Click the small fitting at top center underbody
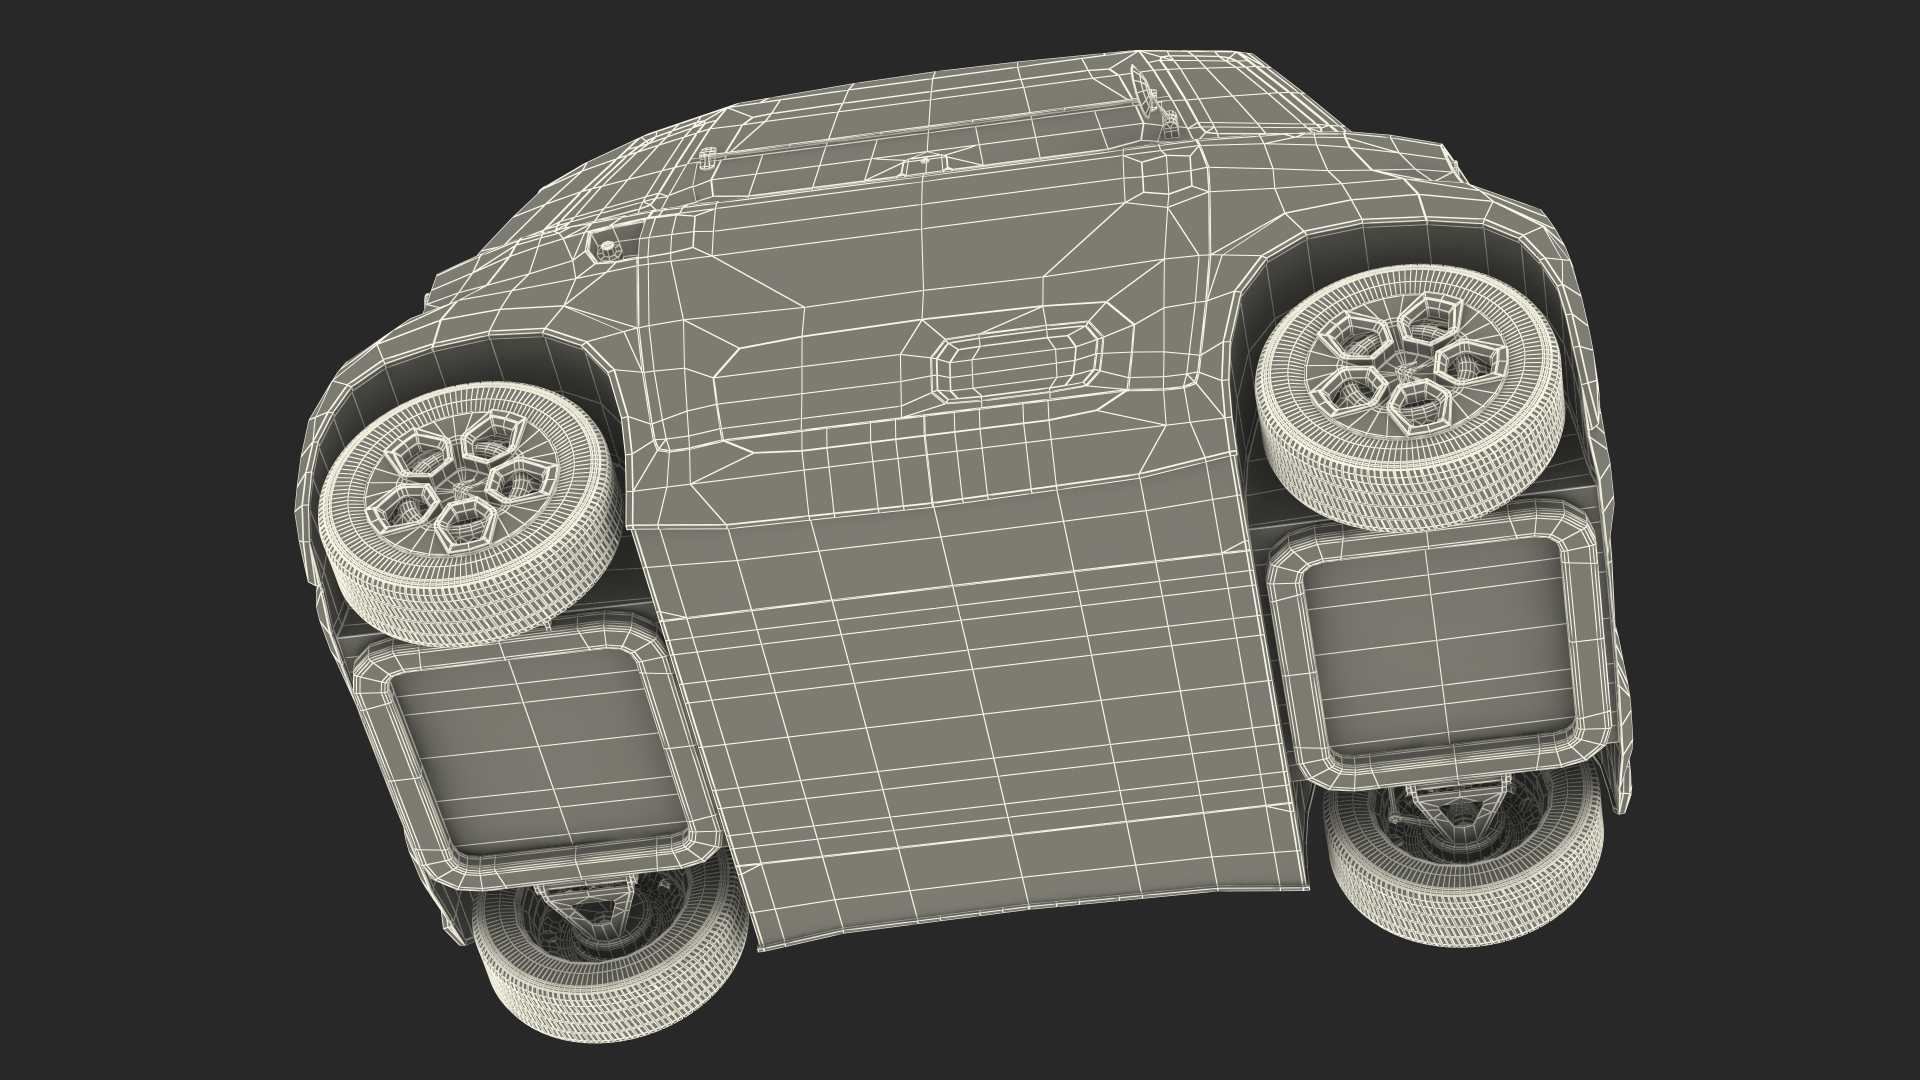The image size is (1920, 1080). click(923, 162)
